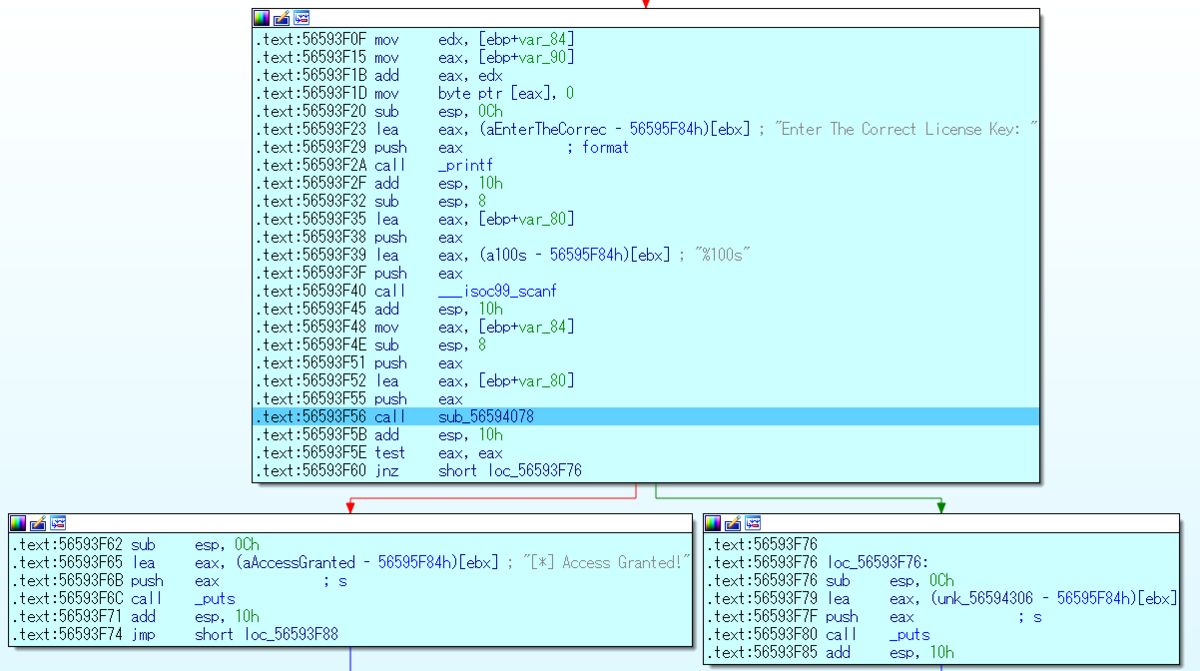Open the node color picker on the top block
Viewport: 1200px width, 671px height.
click(261, 17)
